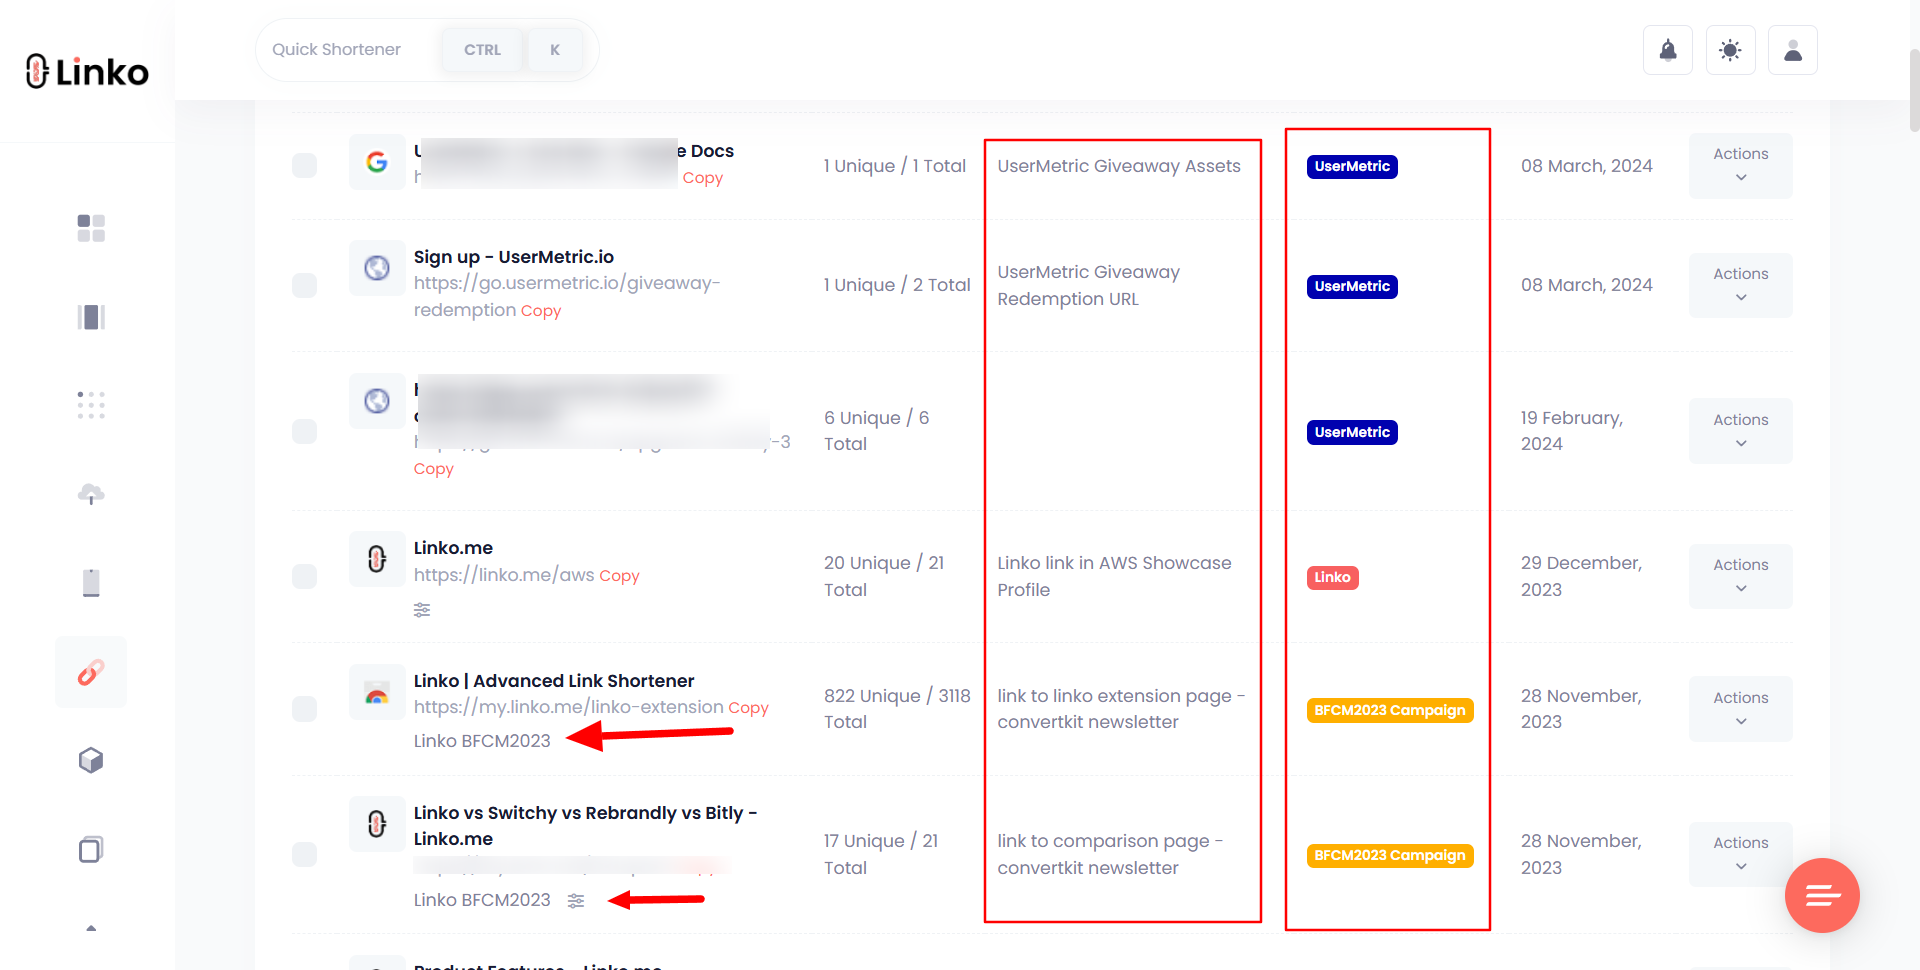Toggle light/dark theme sun icon

(x=1730, y=50)
